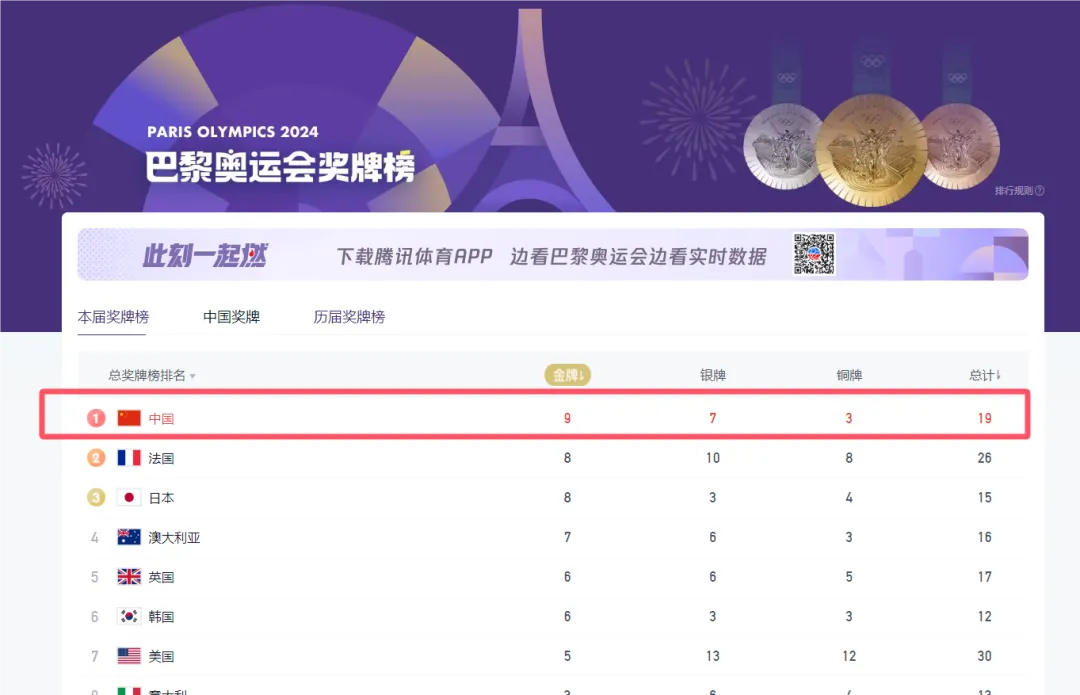Sort the table by 金牌 column
The height and width of the screenshot is (695, 1080).
pos(567,375)
